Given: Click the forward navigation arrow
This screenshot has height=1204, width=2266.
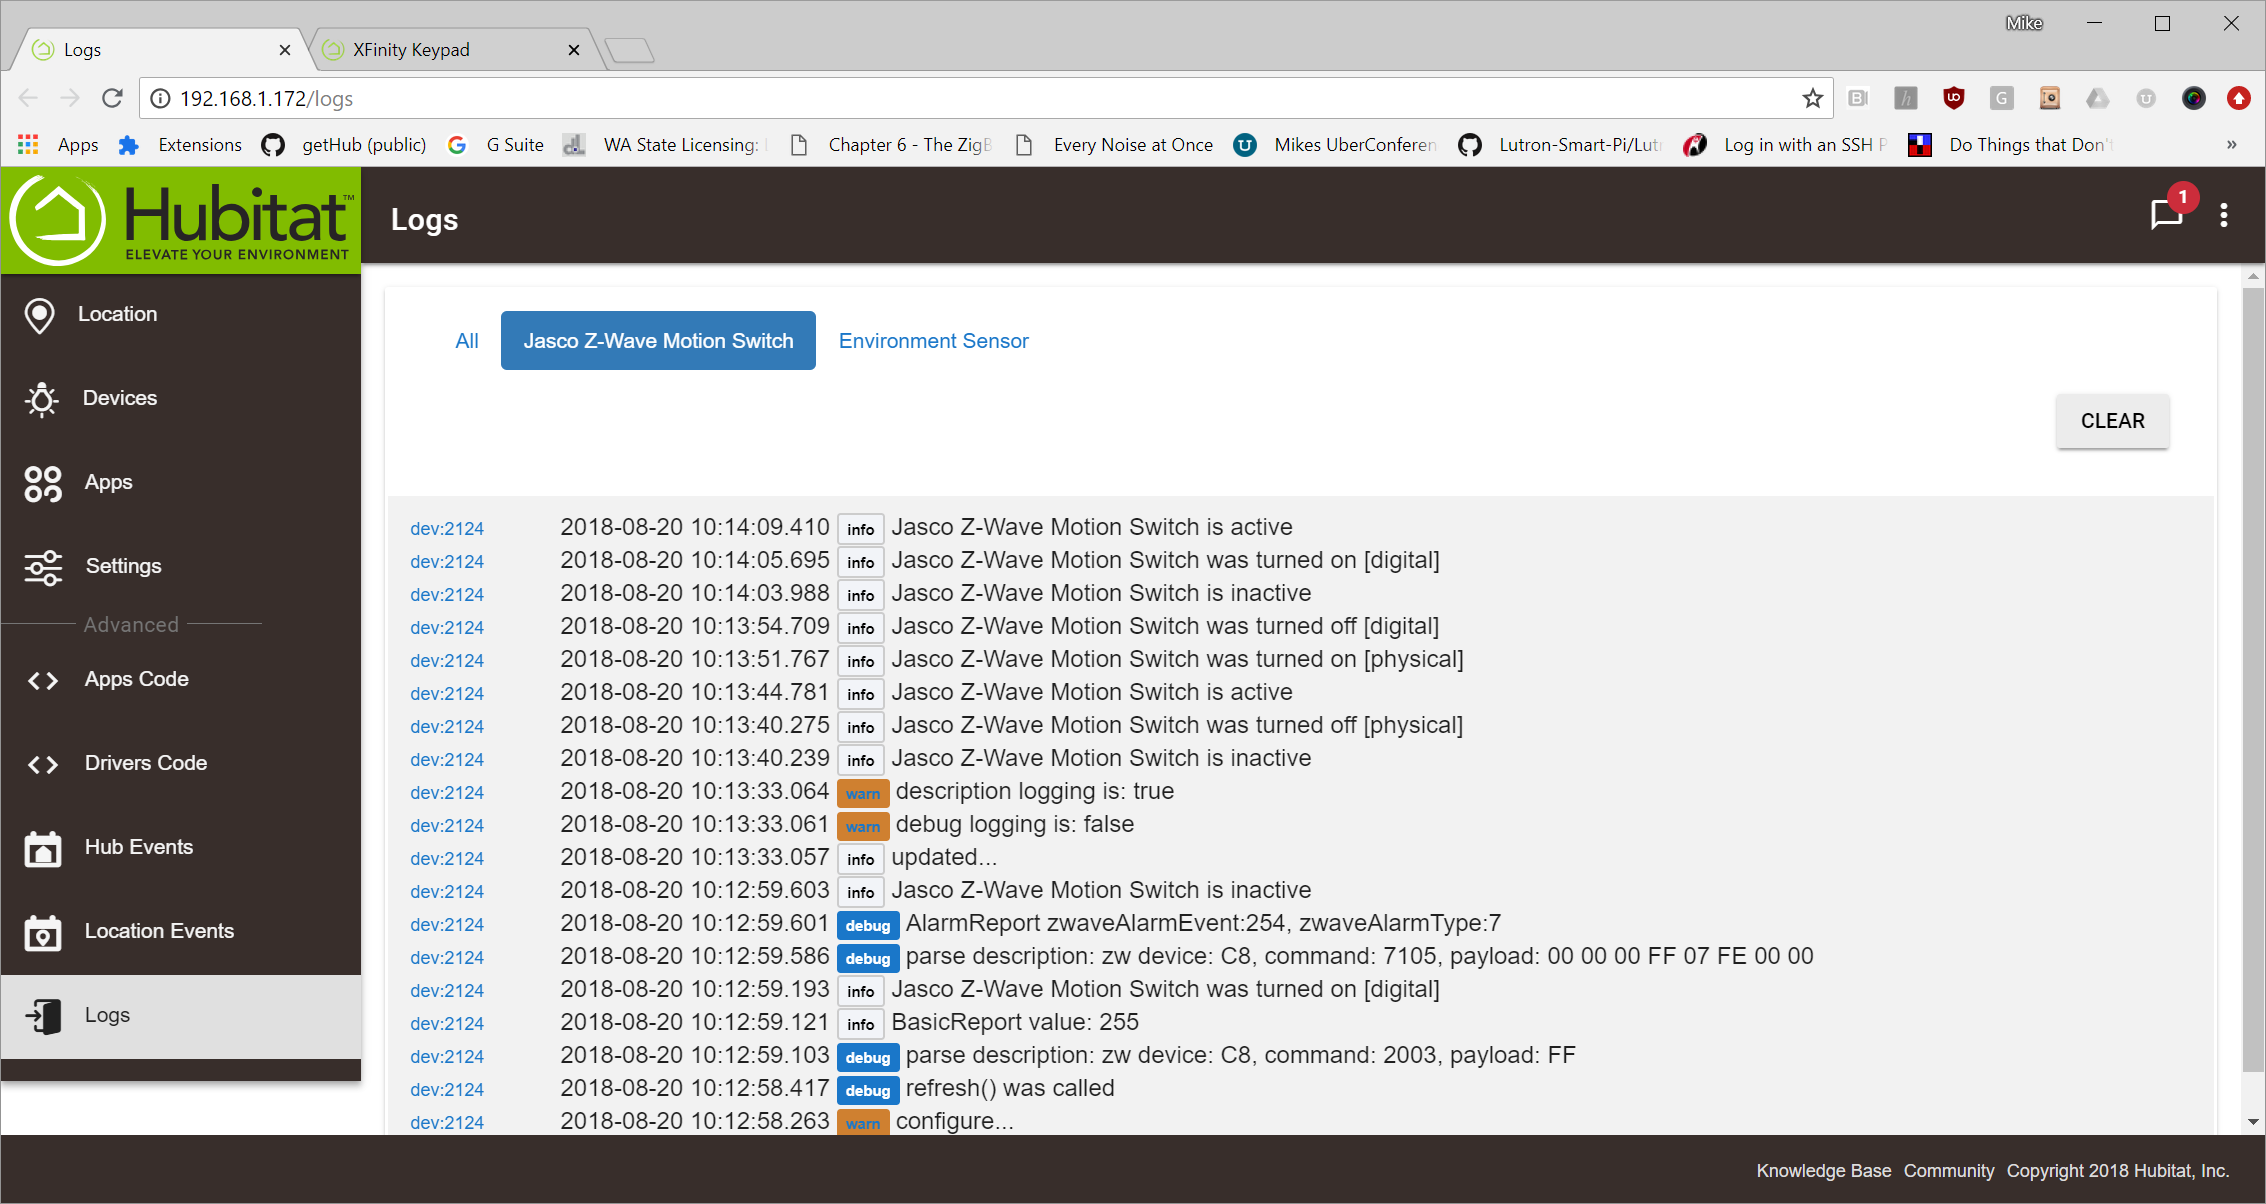Looking at the screenshot, I should click(70, 98).
